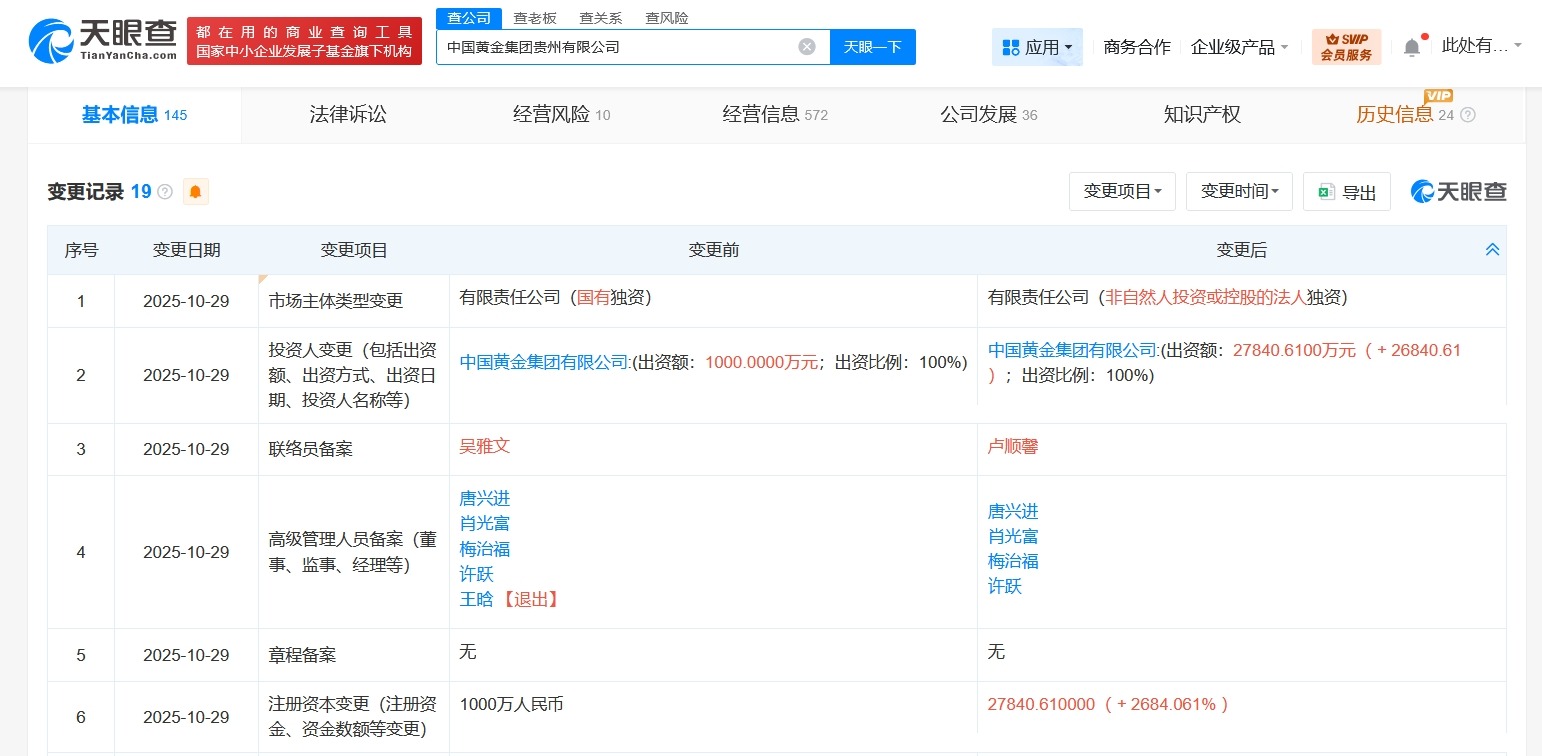
Task: Collapse the table using the double-chevron icon
Action: click(1492, 249)
